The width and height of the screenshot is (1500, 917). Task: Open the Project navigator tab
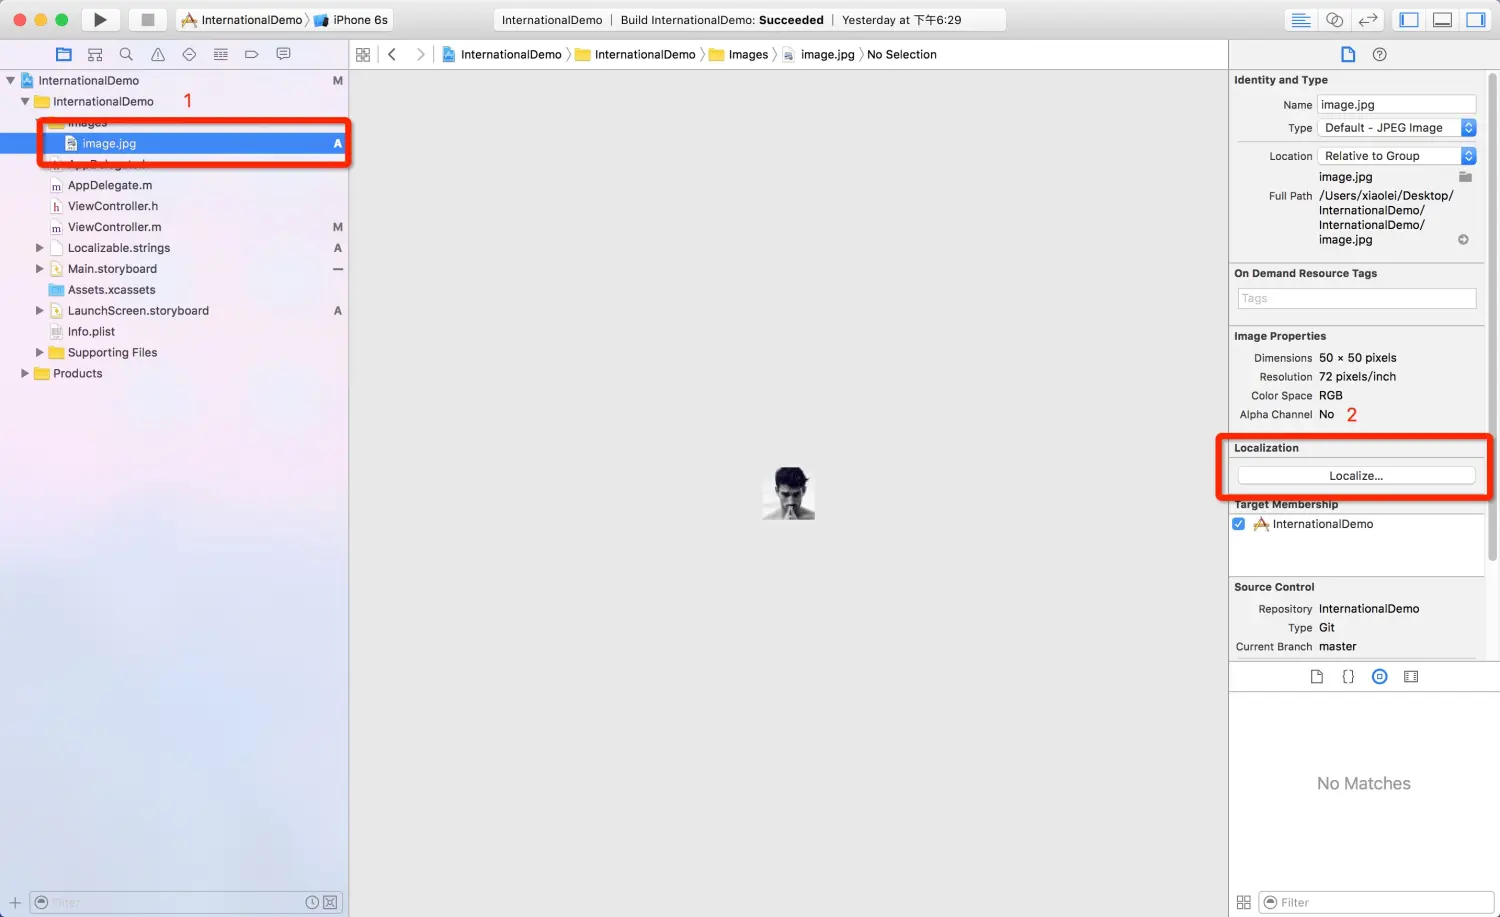coord(64,55)
